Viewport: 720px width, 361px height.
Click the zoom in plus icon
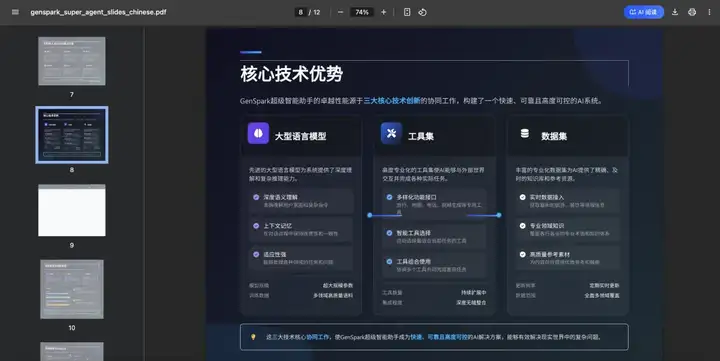click(383, 12)
